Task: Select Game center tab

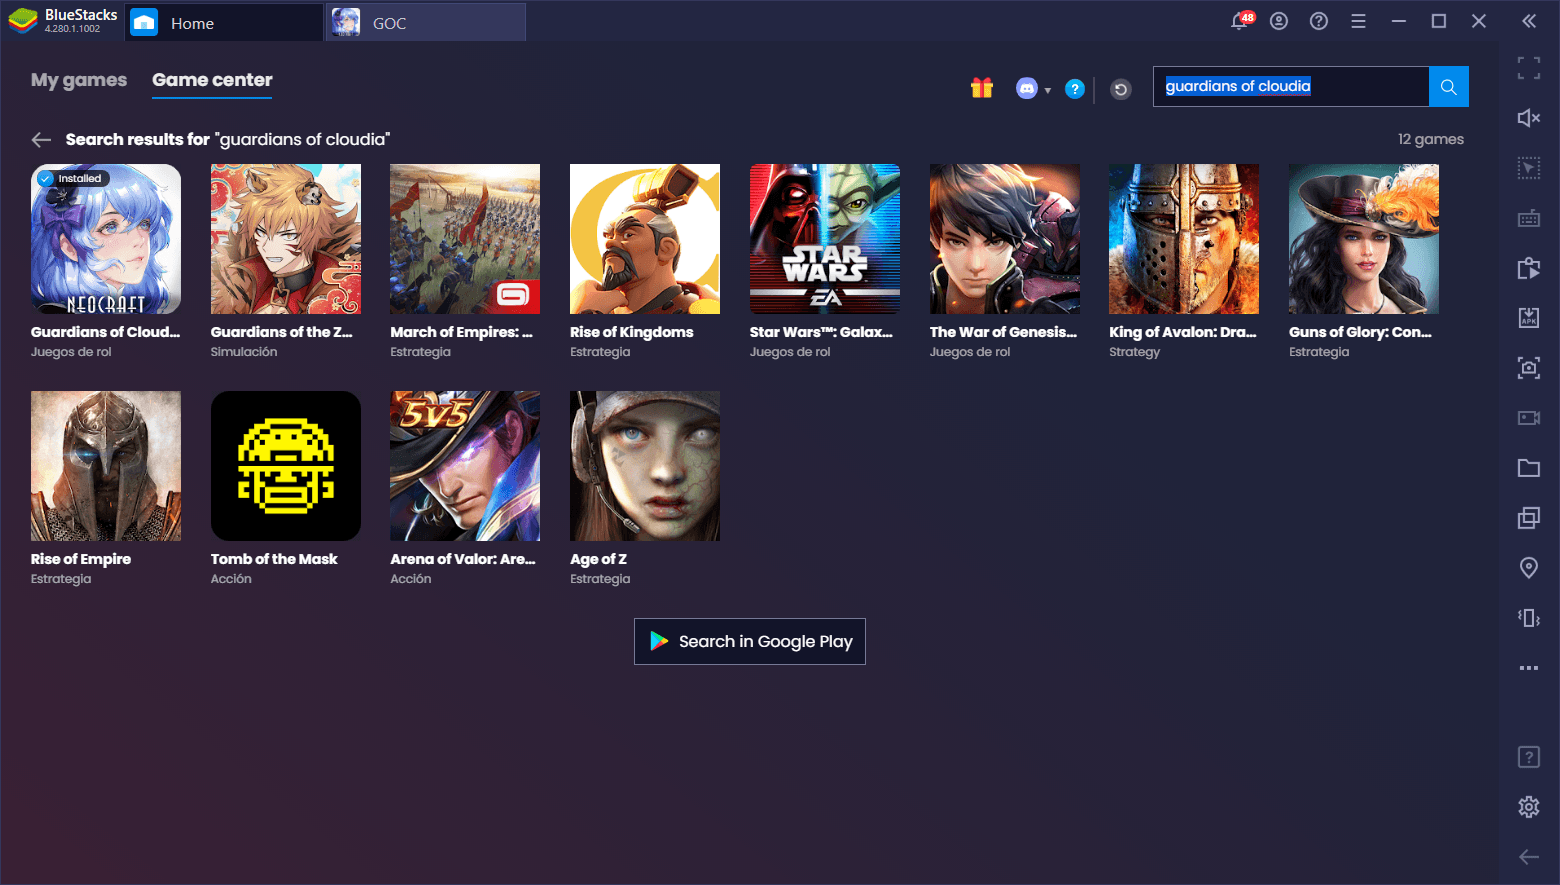Action: click(x=212, y=80)
